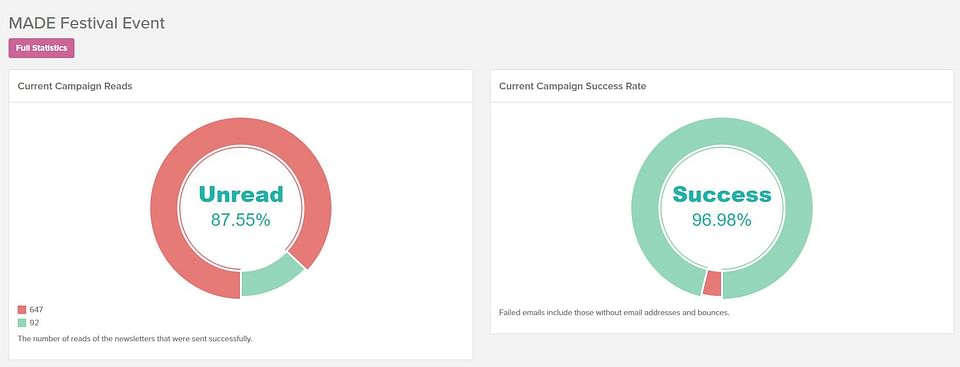The height and width of the screenshot is (367, 960).
Task: Select the green read donut segment
Action: click(271, 277)
